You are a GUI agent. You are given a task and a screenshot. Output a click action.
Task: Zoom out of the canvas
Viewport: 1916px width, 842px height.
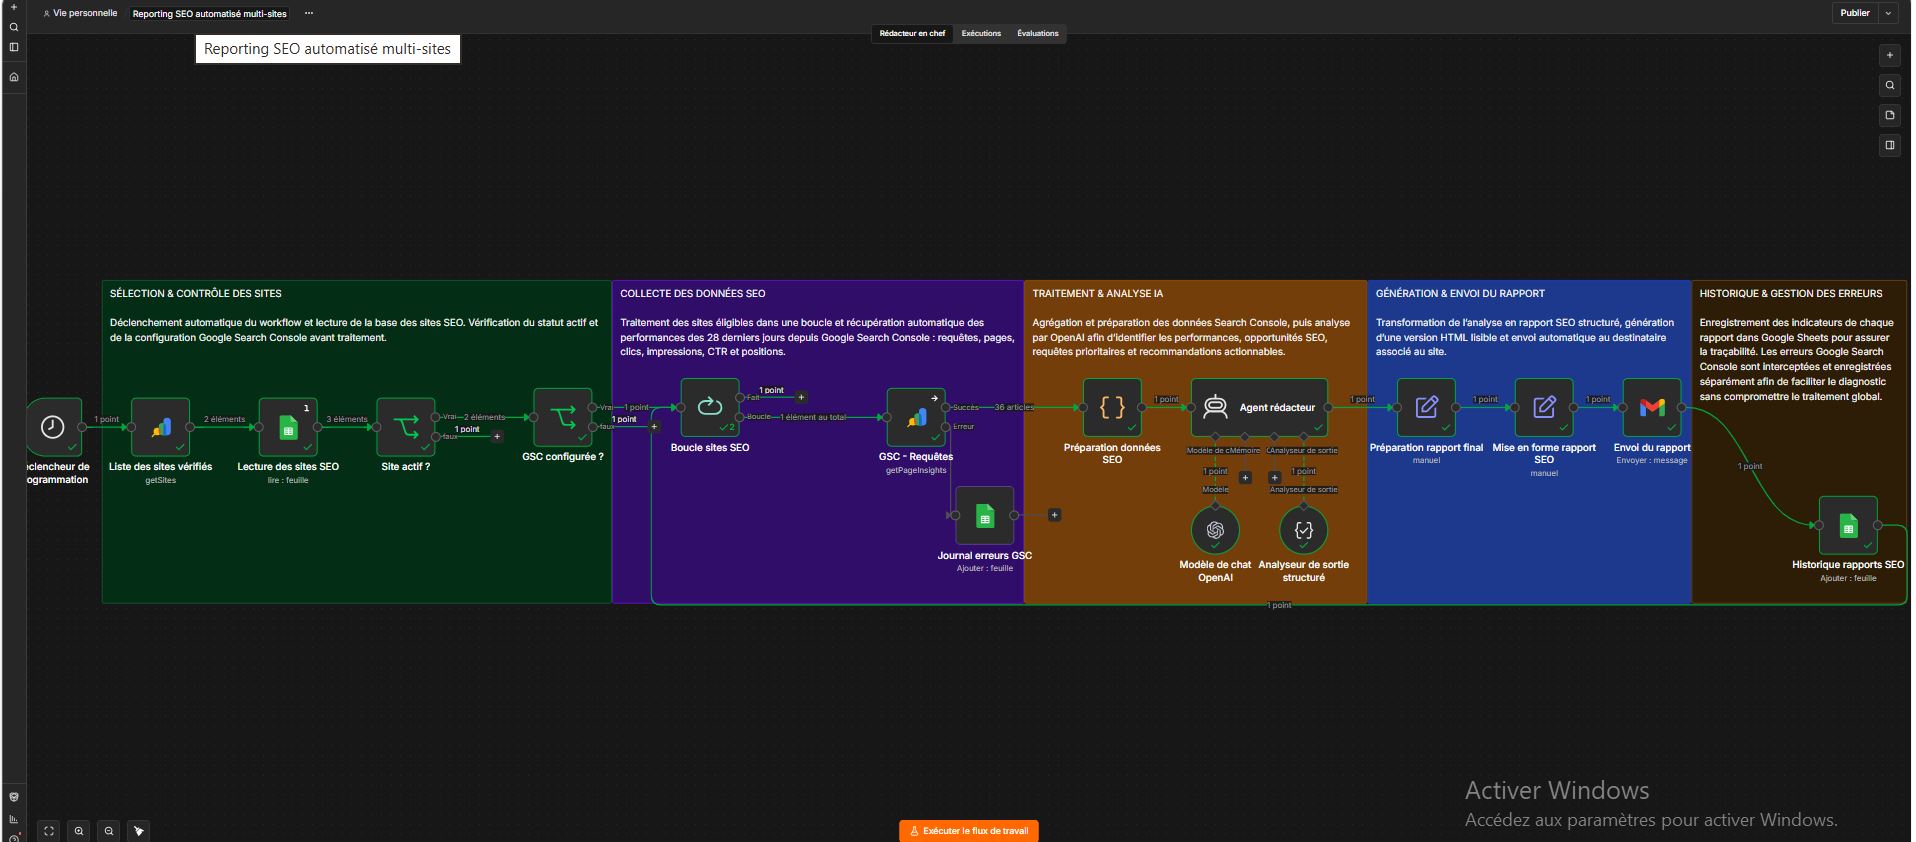click(x=109, y=830)
